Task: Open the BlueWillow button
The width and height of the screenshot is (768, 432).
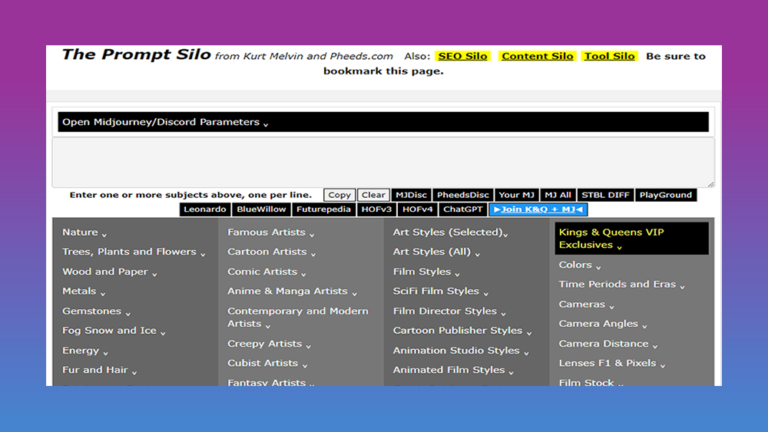Action: pyautogui.click(x=261, y=210)
